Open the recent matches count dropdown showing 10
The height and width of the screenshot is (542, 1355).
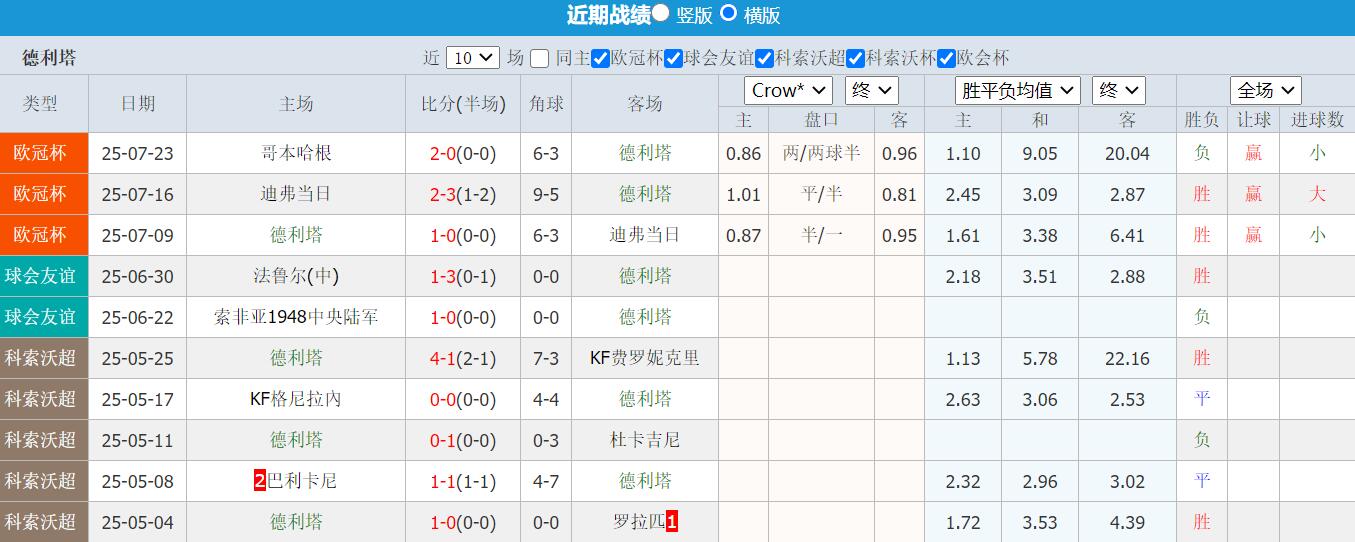click(x=473, y=58)
